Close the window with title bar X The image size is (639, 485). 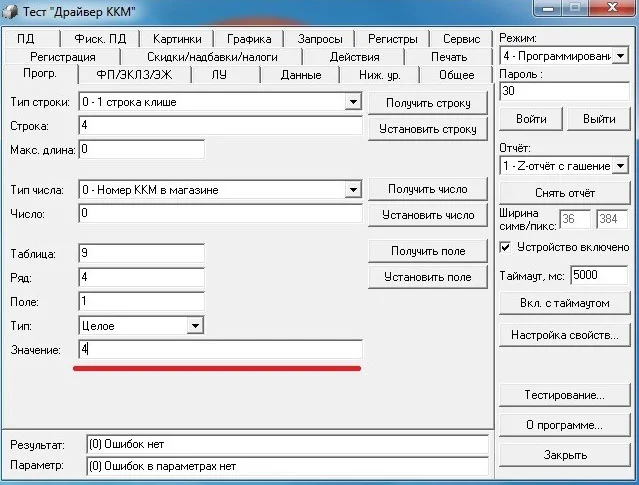click(612, 8)
